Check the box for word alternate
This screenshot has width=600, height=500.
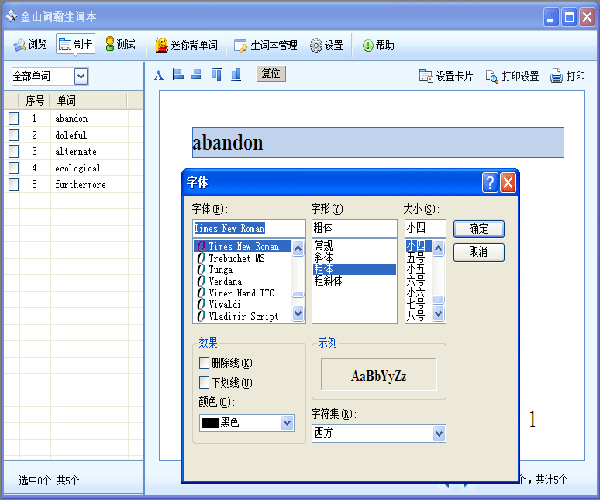pyautogui.click(x=14, y=151)
